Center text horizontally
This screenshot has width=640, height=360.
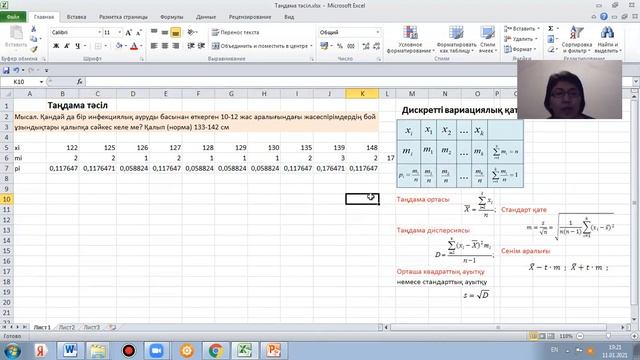tap(164, 46)
